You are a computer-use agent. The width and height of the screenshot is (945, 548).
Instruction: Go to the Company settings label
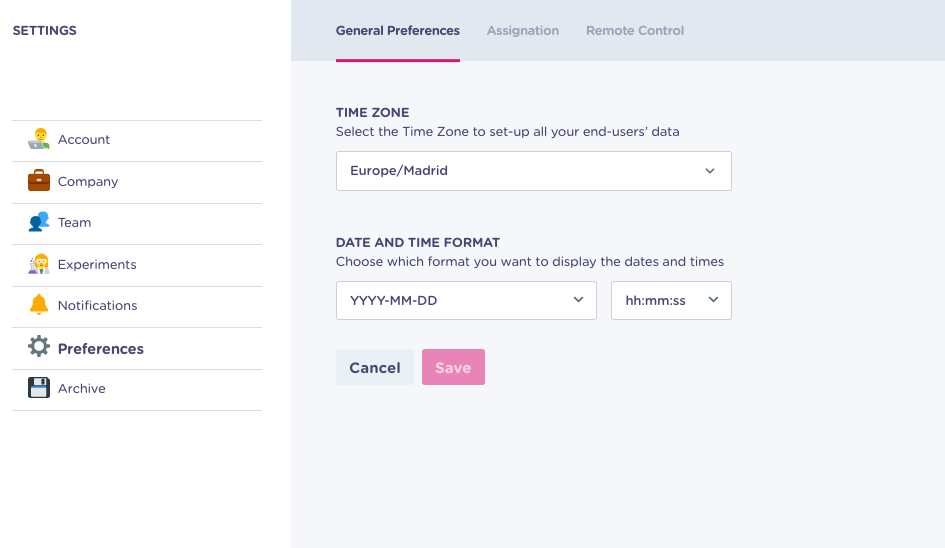point(88,181)
